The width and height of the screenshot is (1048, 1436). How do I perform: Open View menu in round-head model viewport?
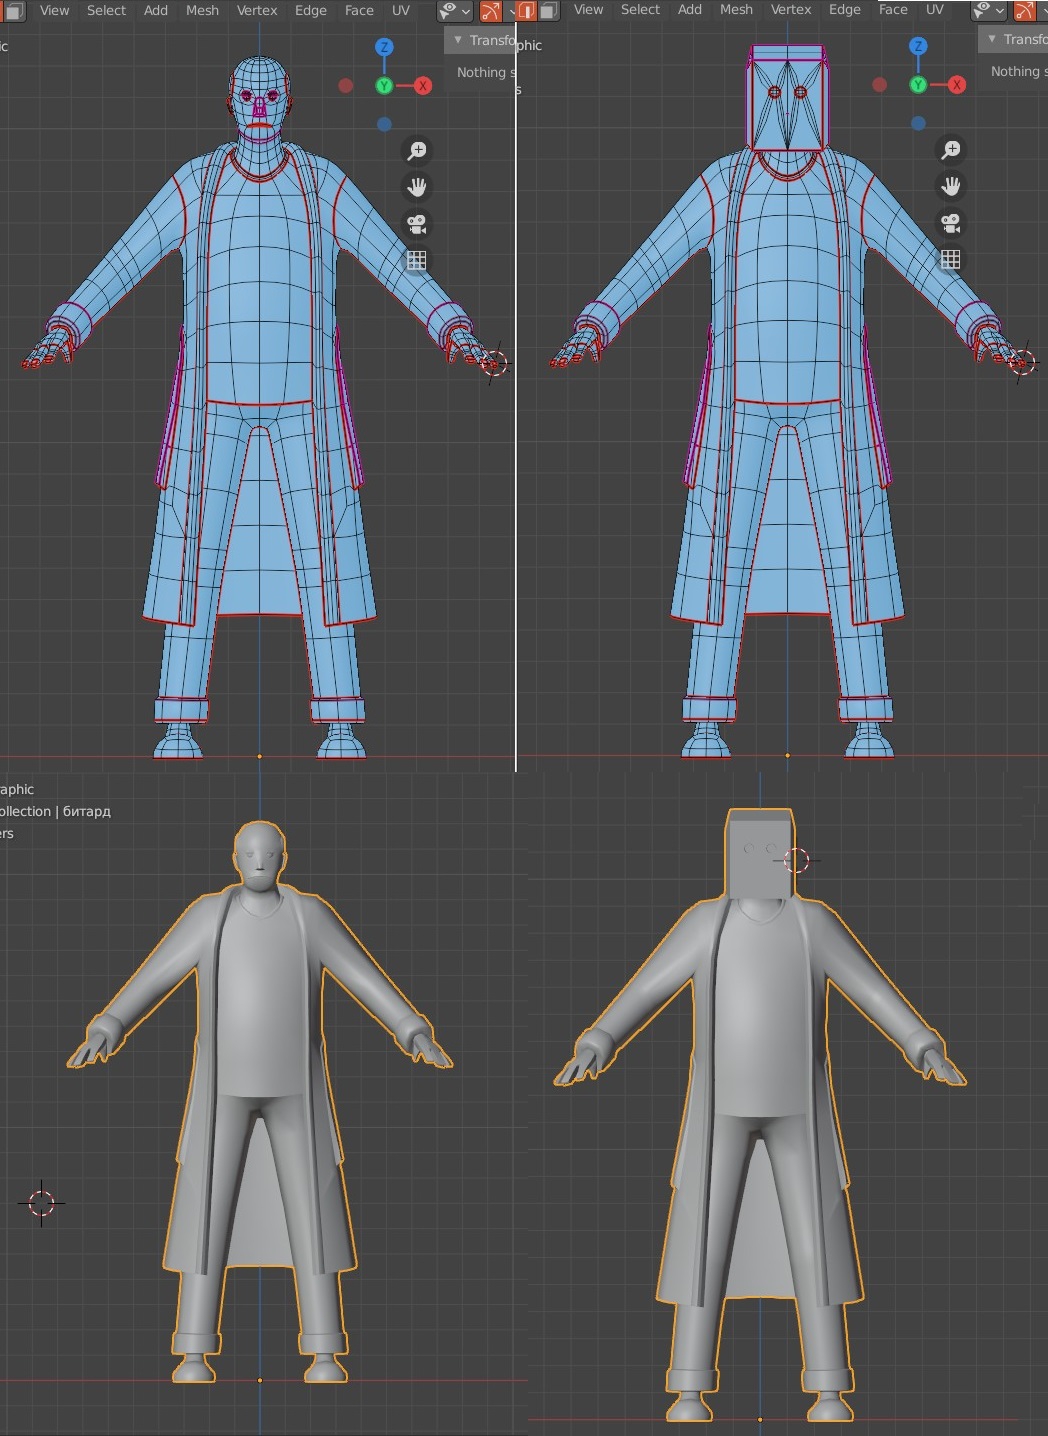tap(54, 10)
